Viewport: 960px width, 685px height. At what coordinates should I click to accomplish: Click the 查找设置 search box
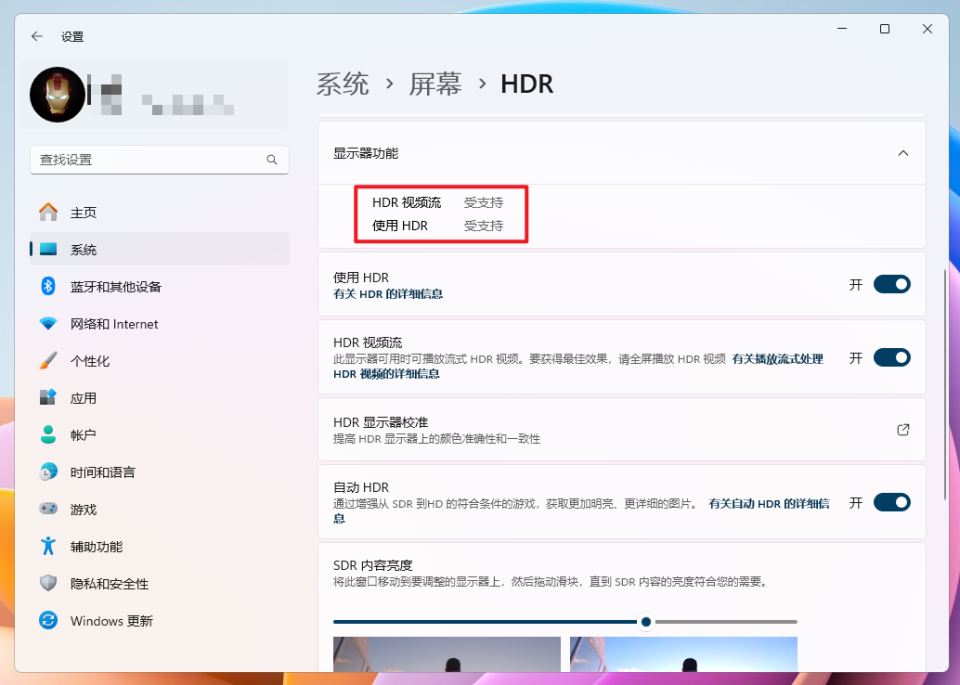pyautogui.click(x=159, y=160)
